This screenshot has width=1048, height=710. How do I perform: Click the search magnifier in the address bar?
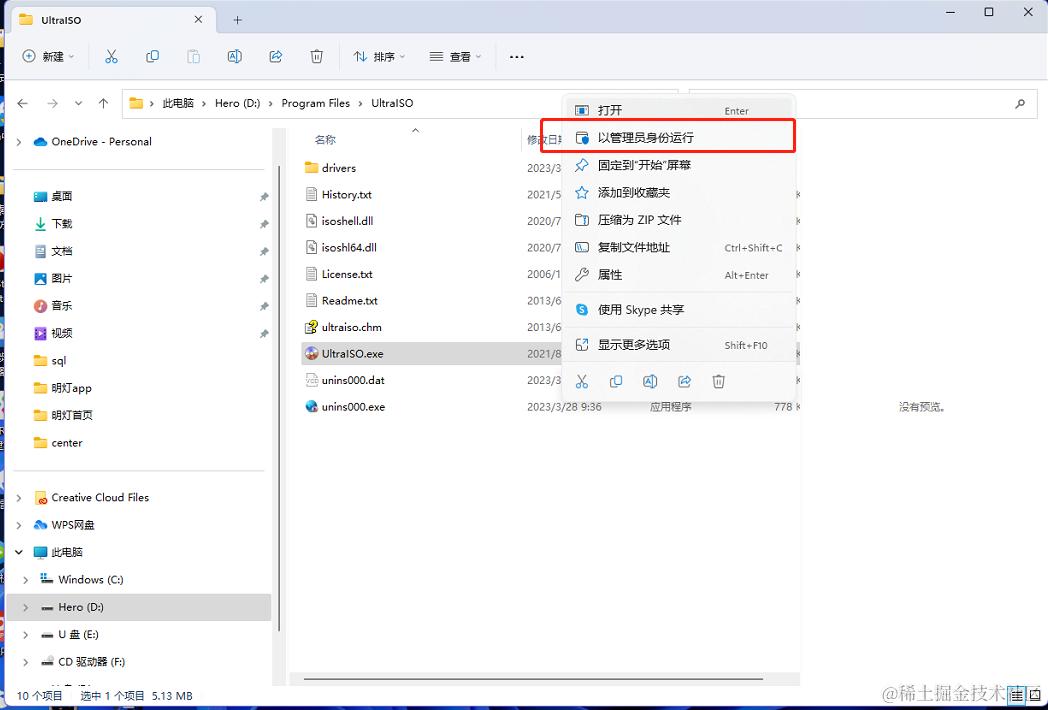click(x=1020, y=103)
